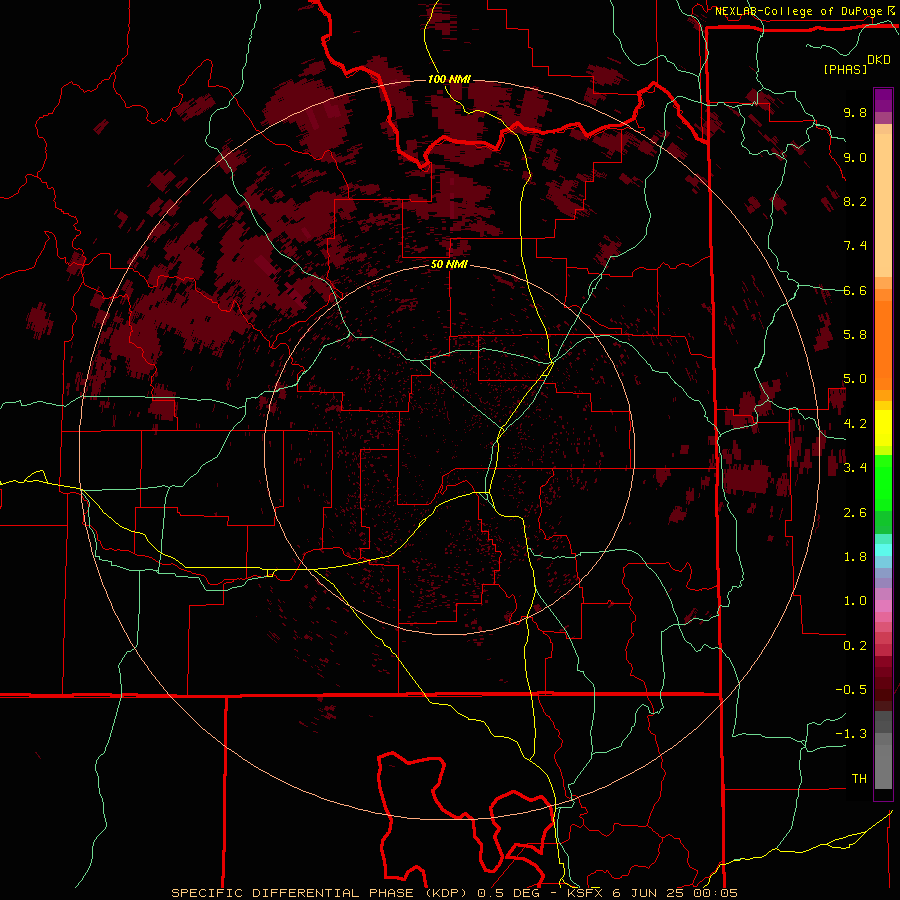Viewport: 900px width, 900px height.
Task: Select the 2.6 scale value
Action: [855, 513]
